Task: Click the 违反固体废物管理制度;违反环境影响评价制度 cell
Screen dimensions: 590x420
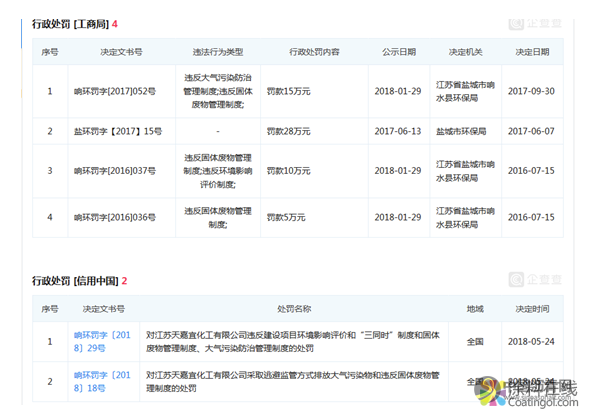Action: pyautogui.click(x=218, y=171)
